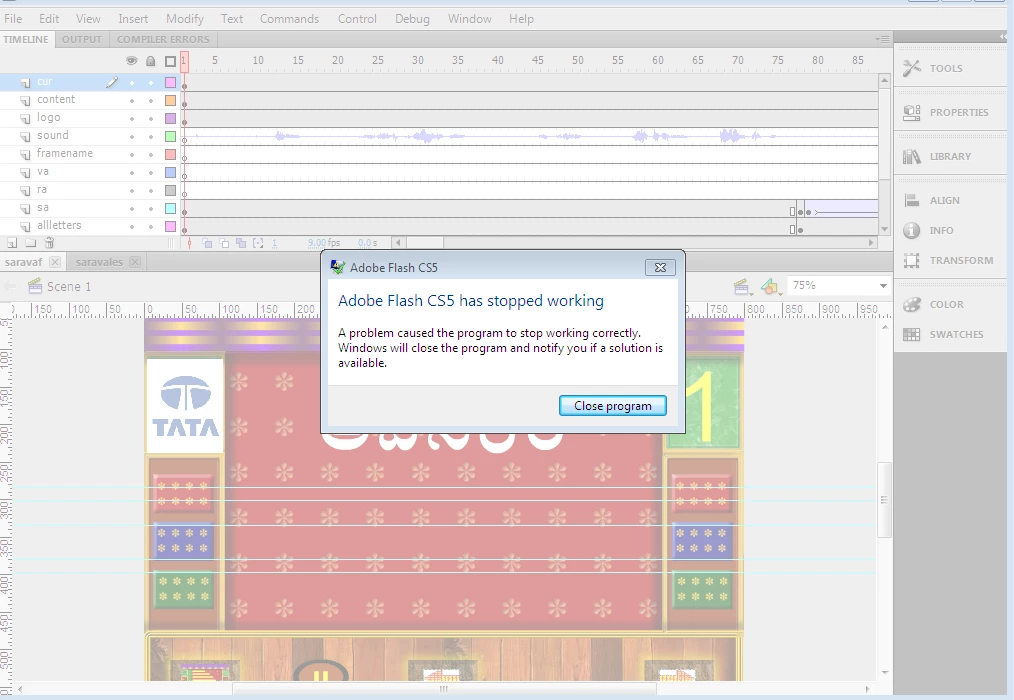Open the Modify menu
Image resolution: width=1014 pixels, height=700 pixels.
[x=184, y=19]
